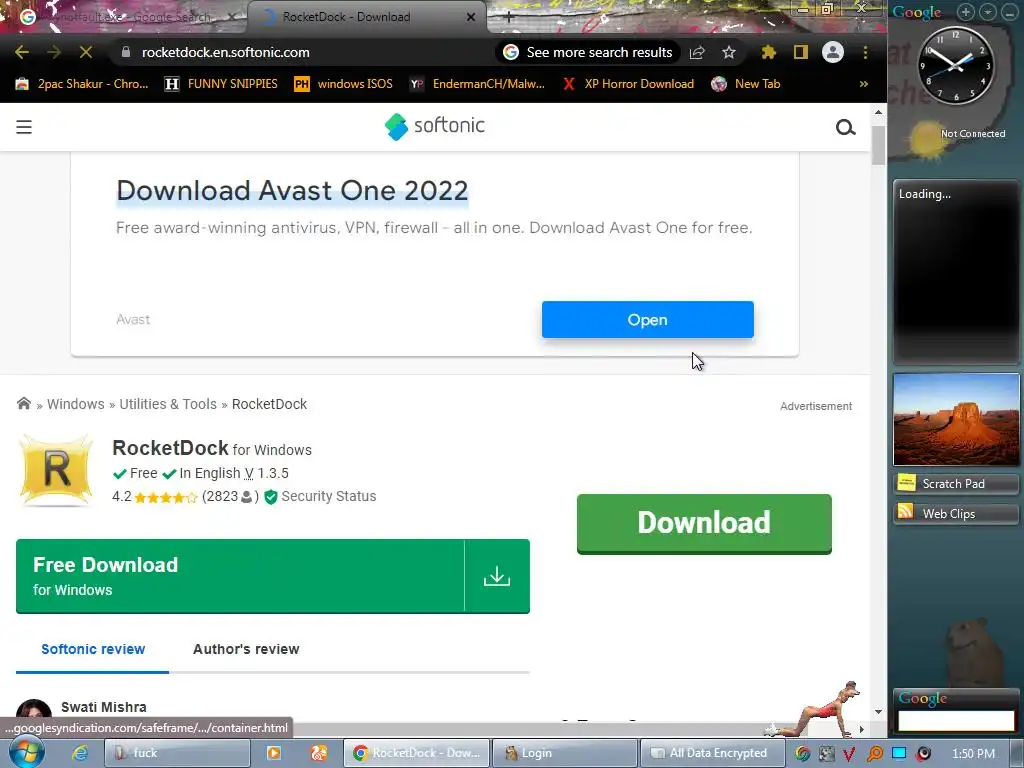Click the RocketDock app icon
1024x768 pixels.
(x=56, y=470)
